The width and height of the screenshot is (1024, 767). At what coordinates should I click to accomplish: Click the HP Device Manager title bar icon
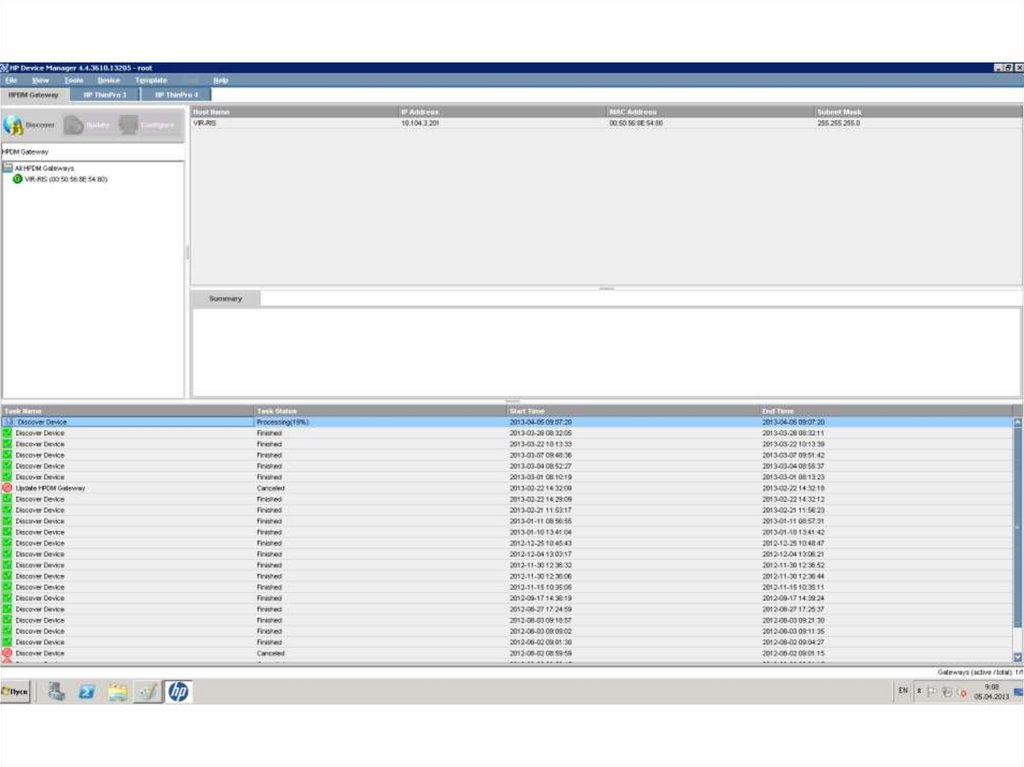[4, 68]
